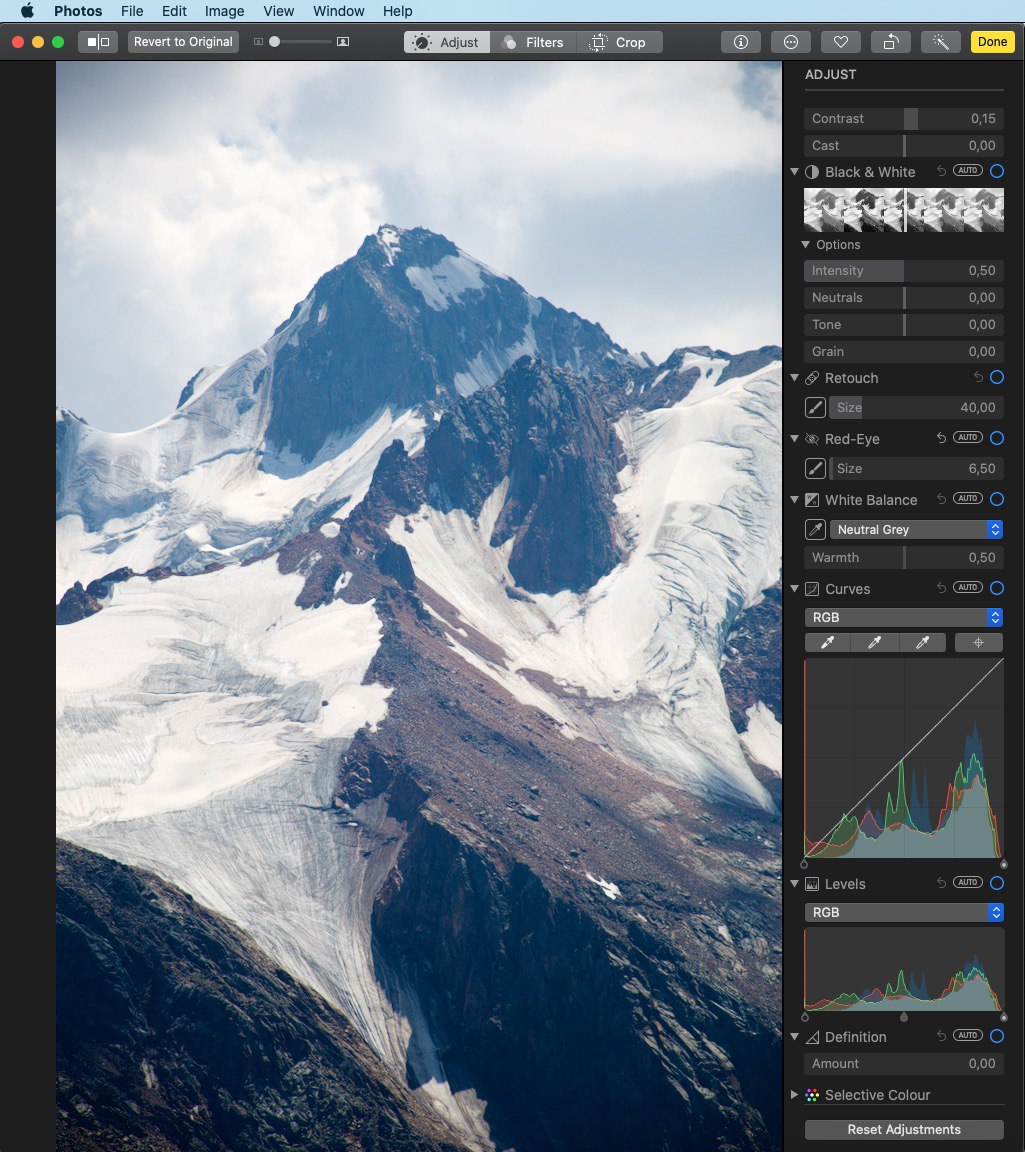
Task: Collapse the Red-Eye section
Action: (x=794, y=439)
